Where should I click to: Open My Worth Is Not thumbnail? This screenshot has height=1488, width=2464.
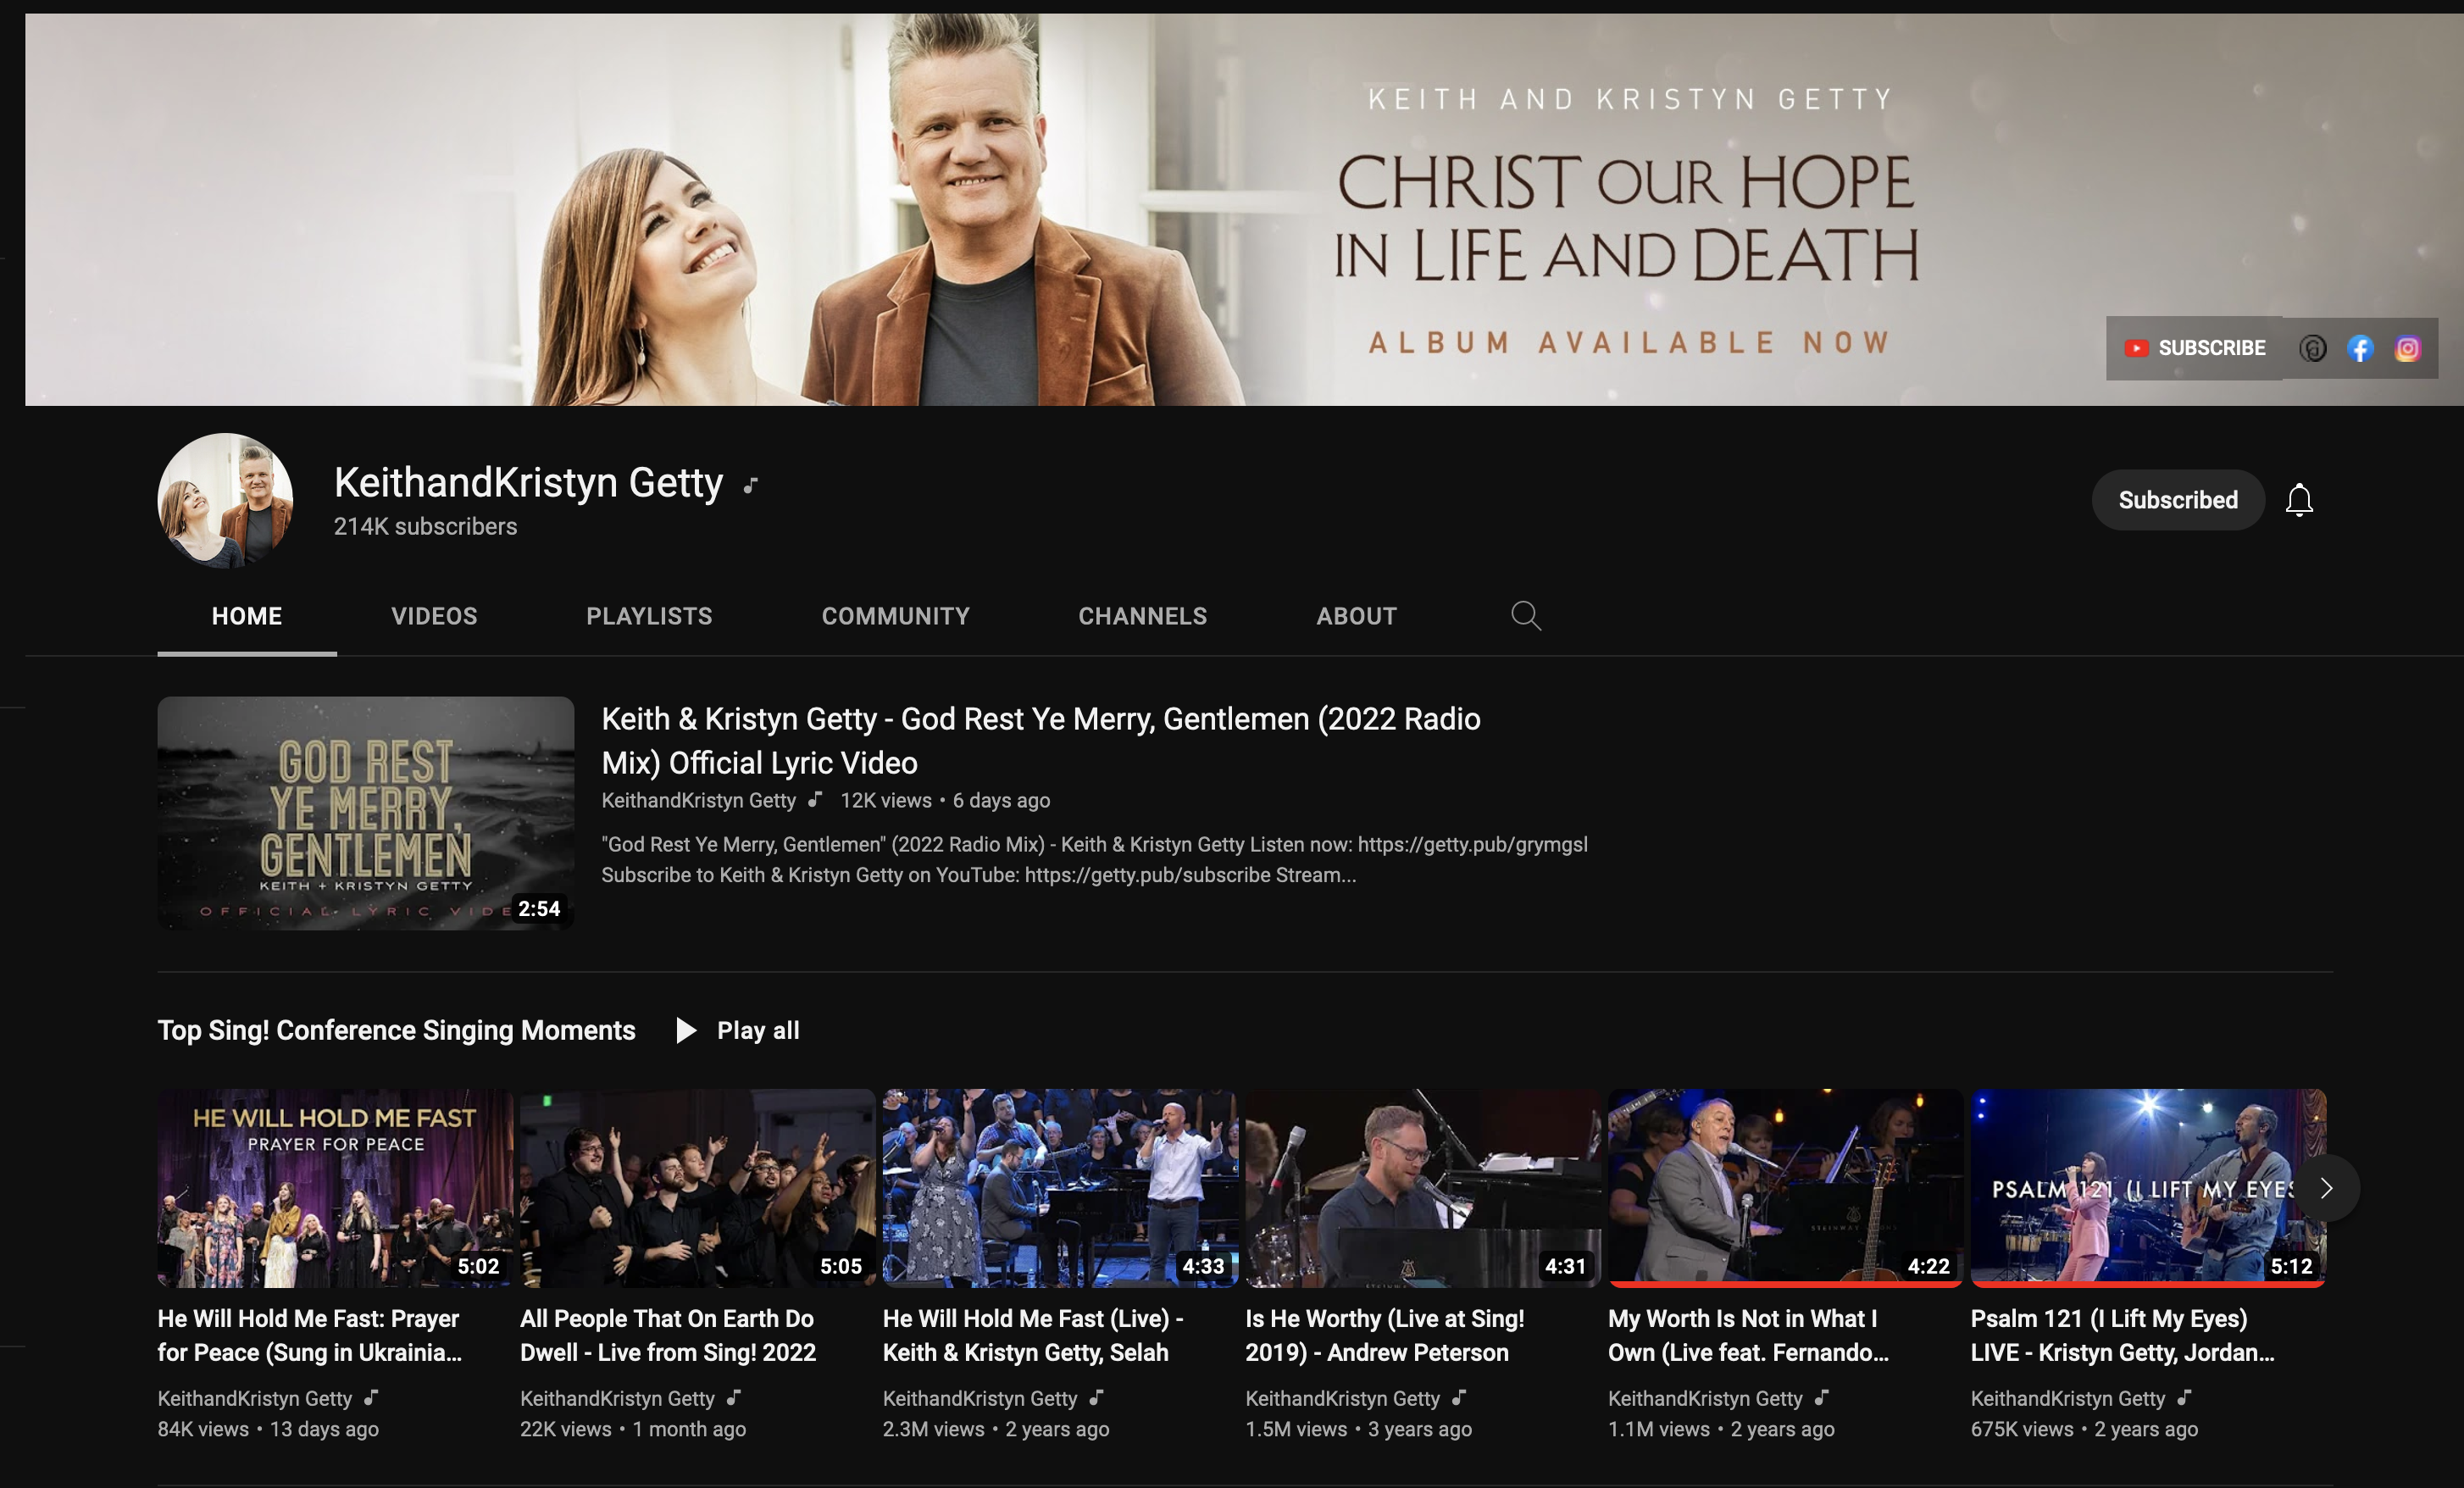1785,1188
